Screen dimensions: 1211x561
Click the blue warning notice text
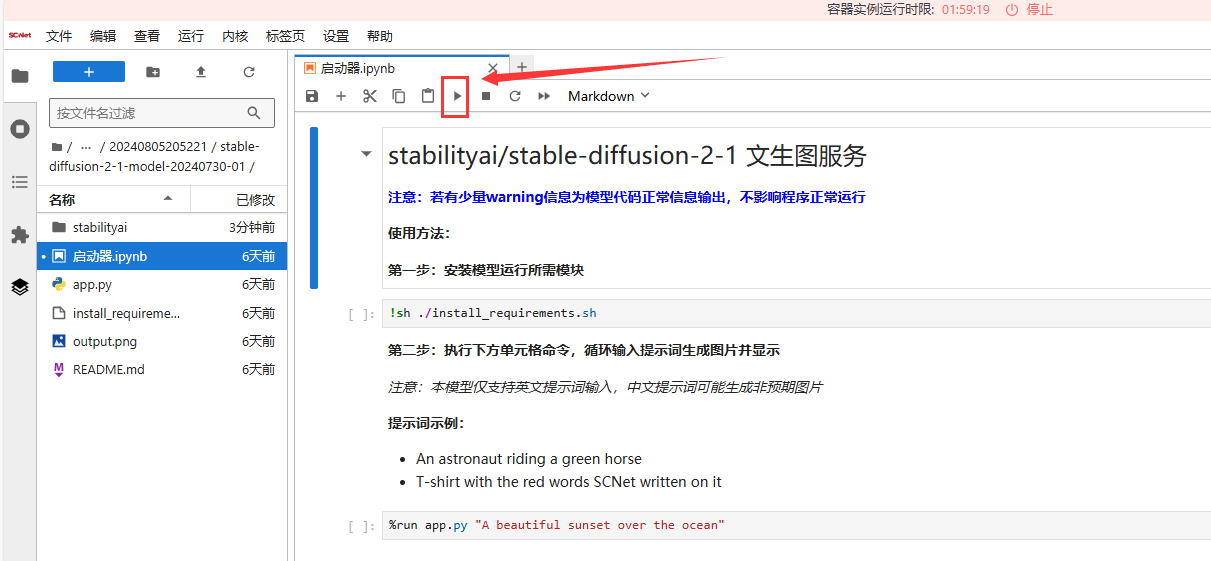626,197
